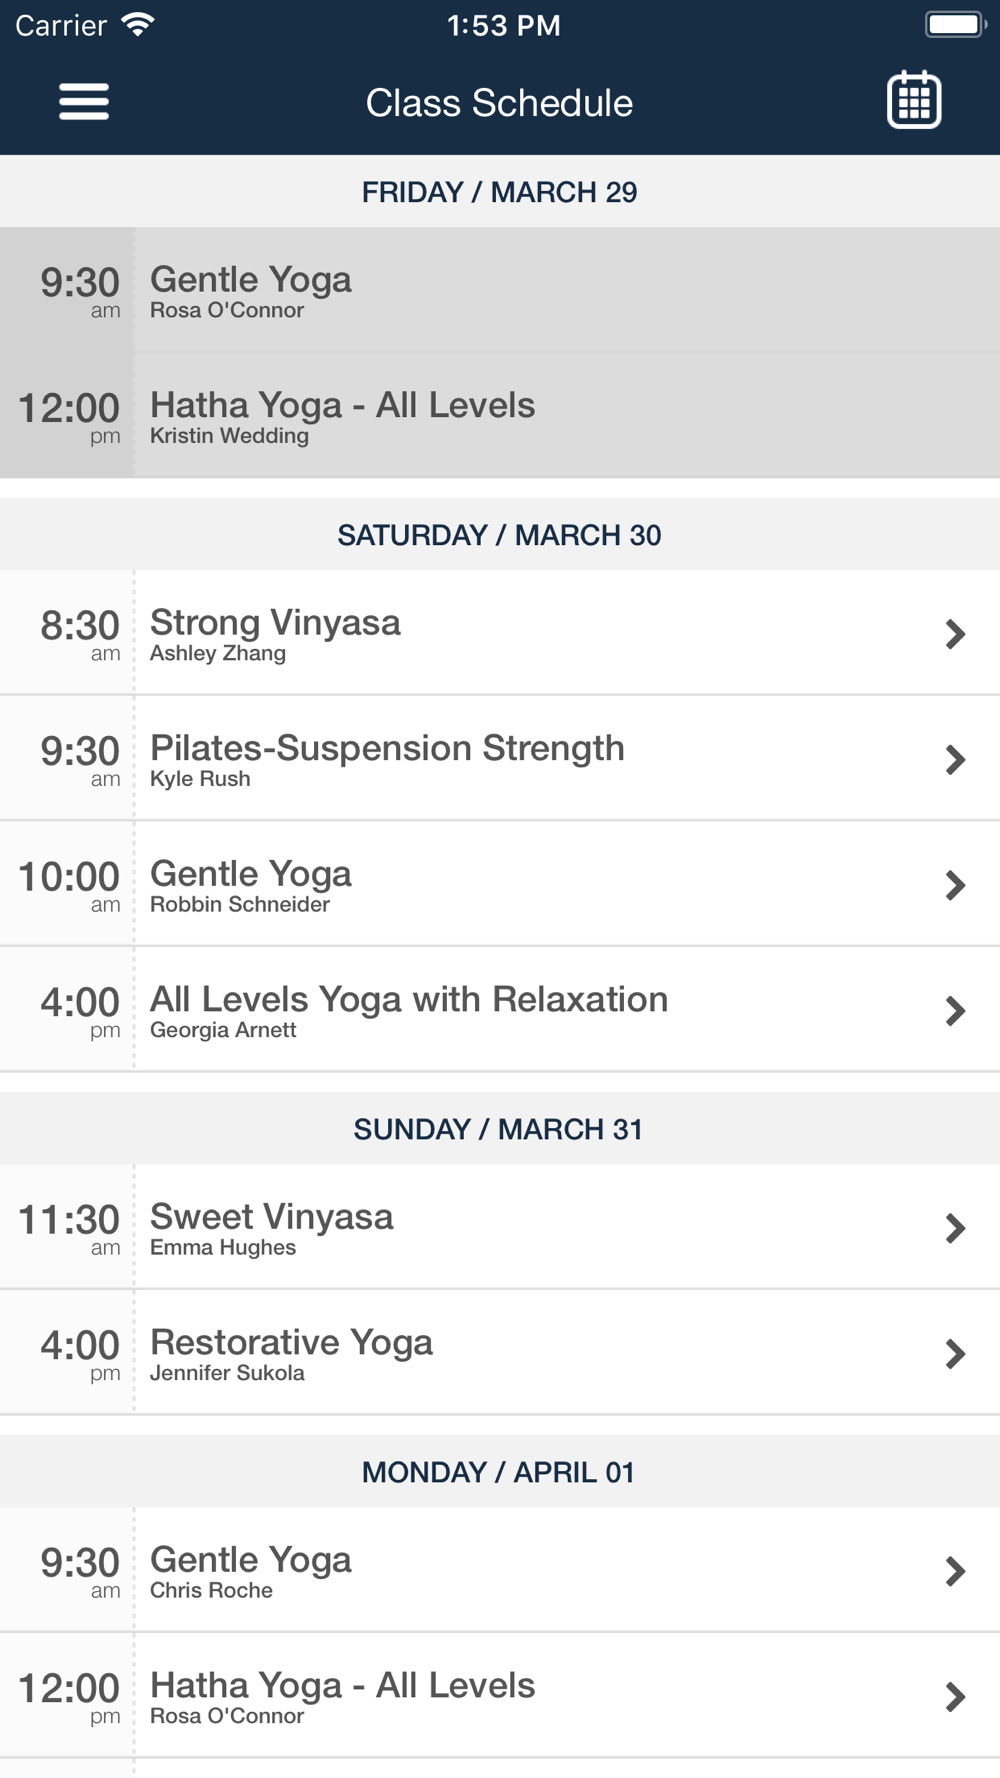Tap chevron for Pilates-Suspension Strength

click(955, 760)
